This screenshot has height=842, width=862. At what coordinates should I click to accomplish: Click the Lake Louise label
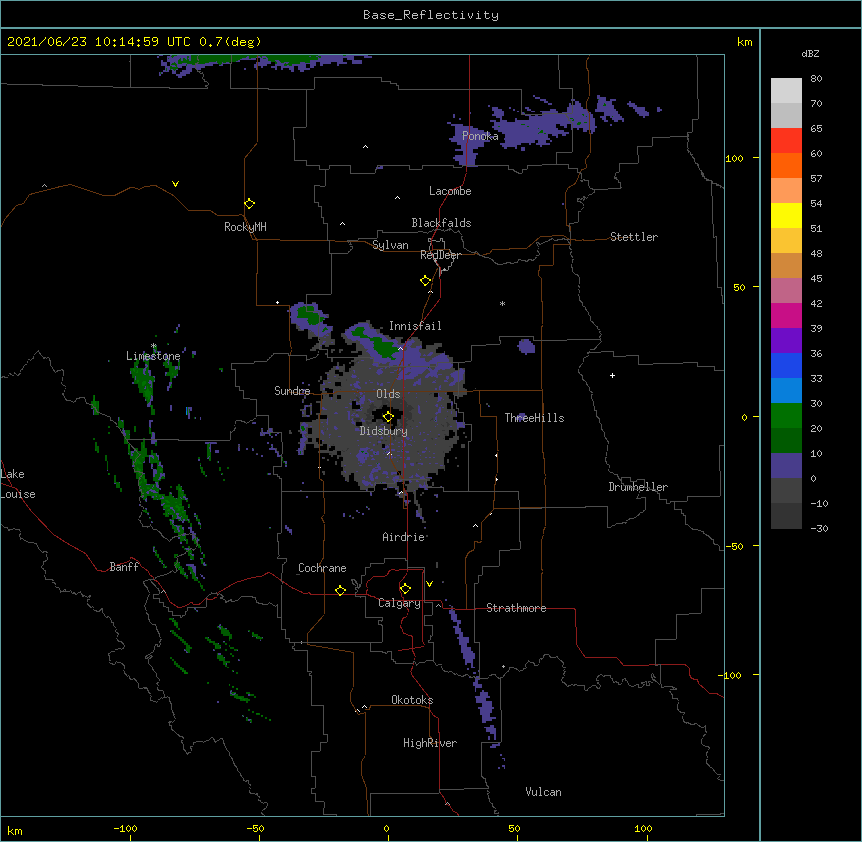coord(16,484)
